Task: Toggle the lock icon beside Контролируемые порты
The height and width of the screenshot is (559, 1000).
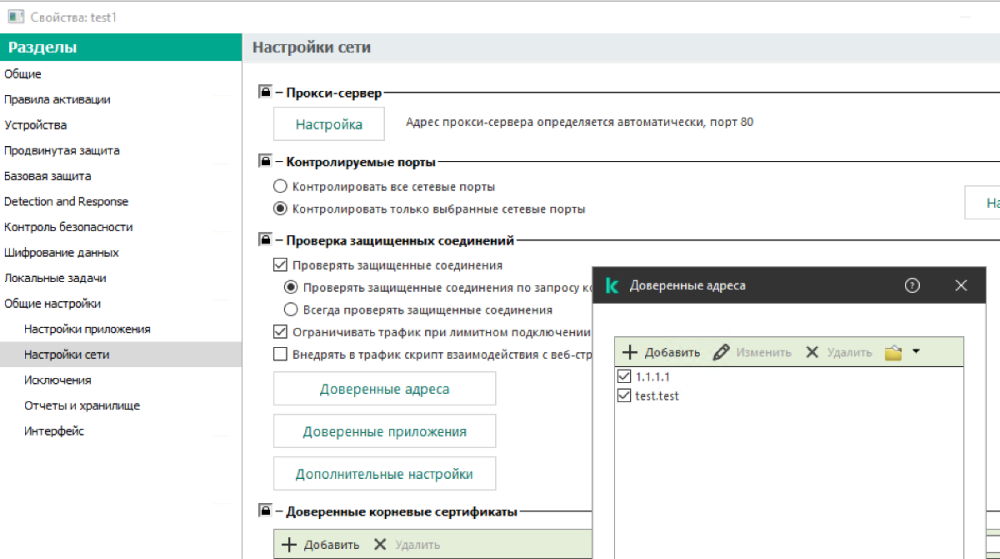Action: point(265,161)
